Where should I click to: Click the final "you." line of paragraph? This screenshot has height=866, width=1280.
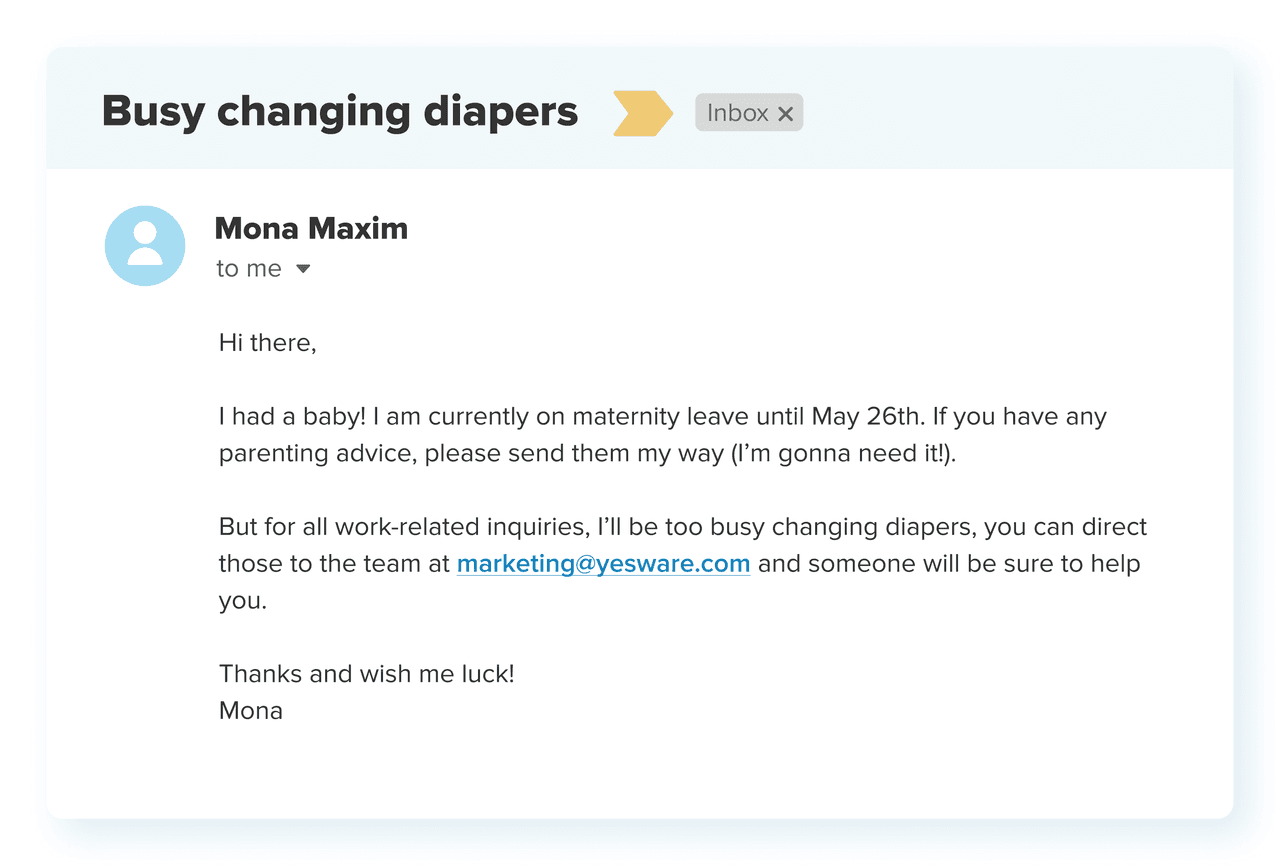coord(243,601)
